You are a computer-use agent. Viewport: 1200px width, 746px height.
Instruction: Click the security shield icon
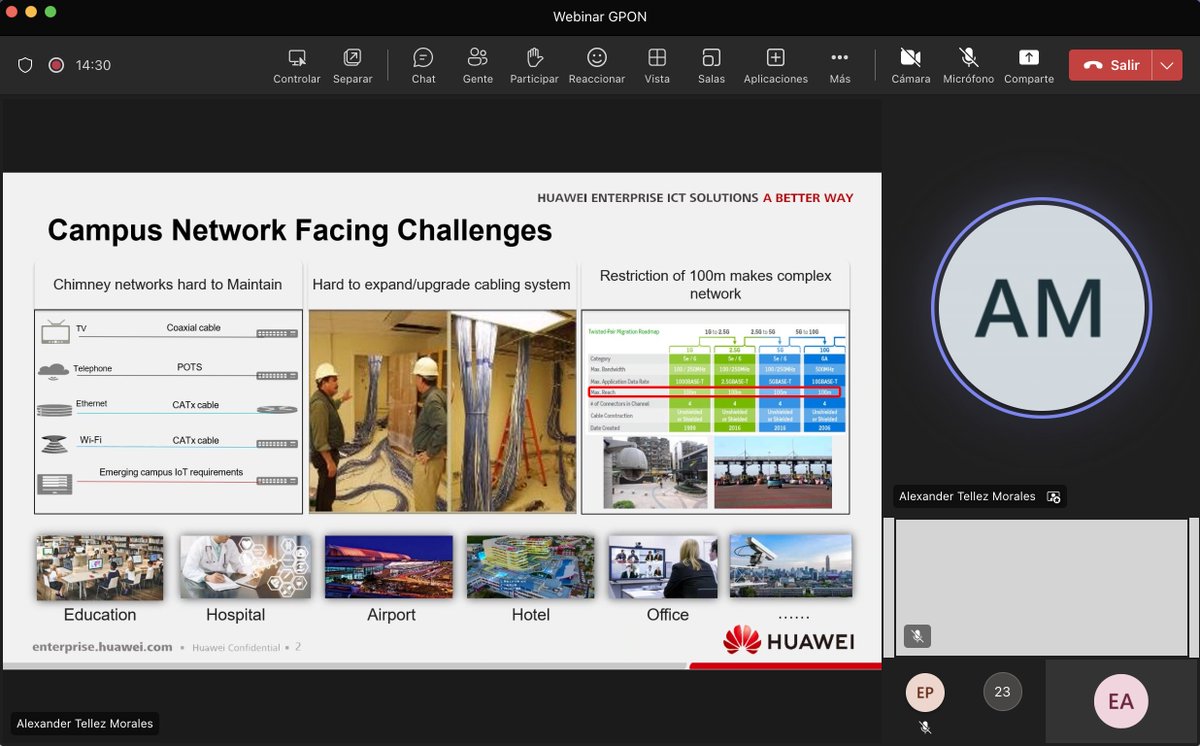pyautogui.click(x=25, y=64)
